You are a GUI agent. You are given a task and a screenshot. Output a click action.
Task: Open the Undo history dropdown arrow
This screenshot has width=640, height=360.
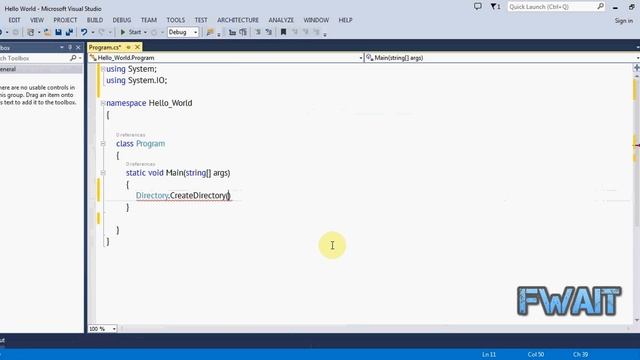click(93, 32)
